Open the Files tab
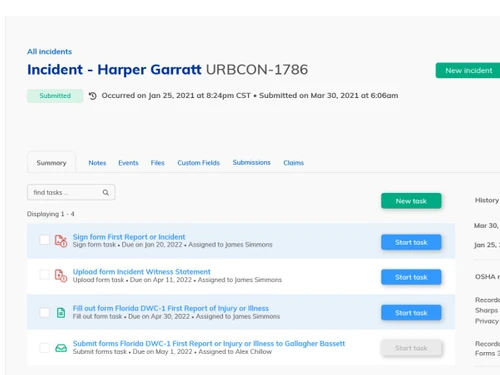Viewport: 500px width, 375px height. [x=157, y=163]
